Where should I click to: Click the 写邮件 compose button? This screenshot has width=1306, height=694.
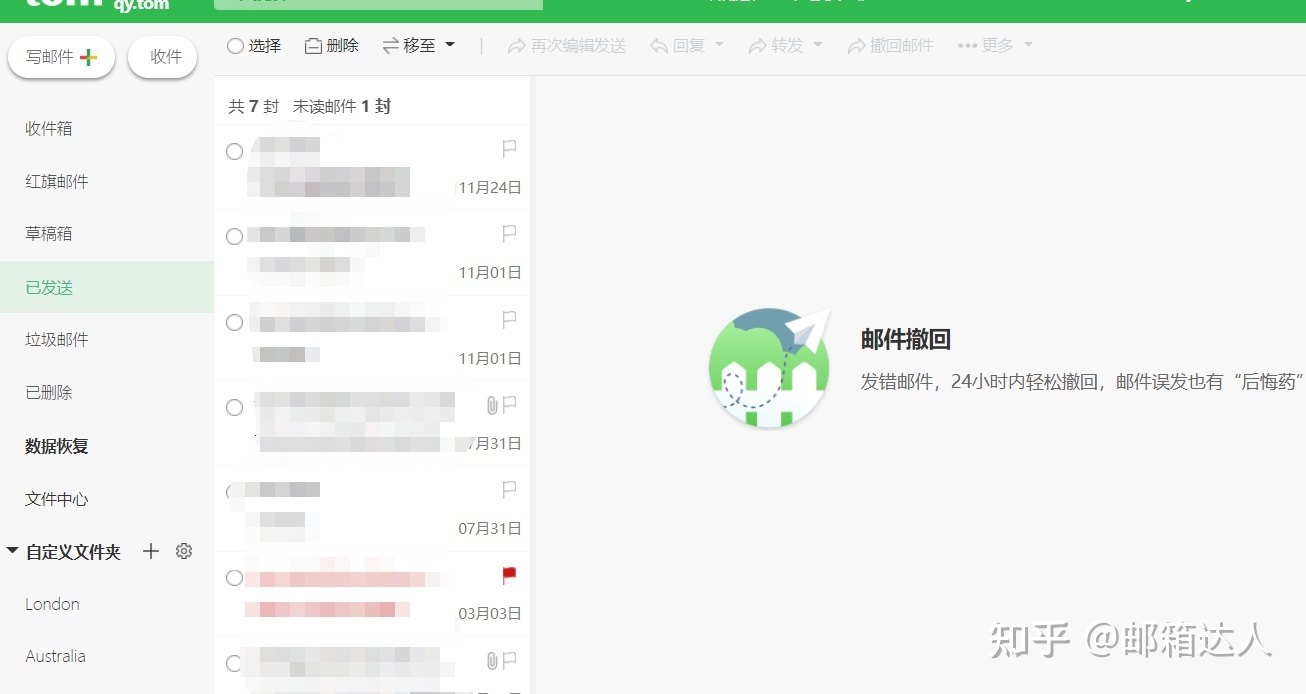click(x=61, y=57)
